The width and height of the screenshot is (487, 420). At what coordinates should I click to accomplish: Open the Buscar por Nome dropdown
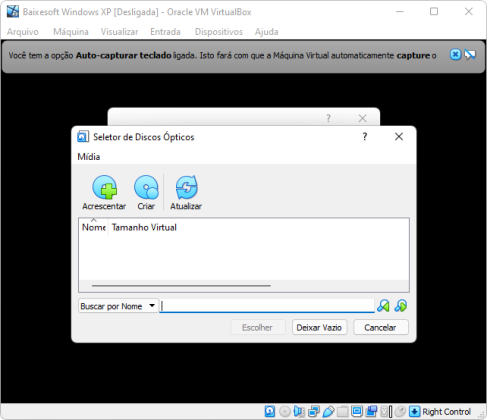click(118, 306)
